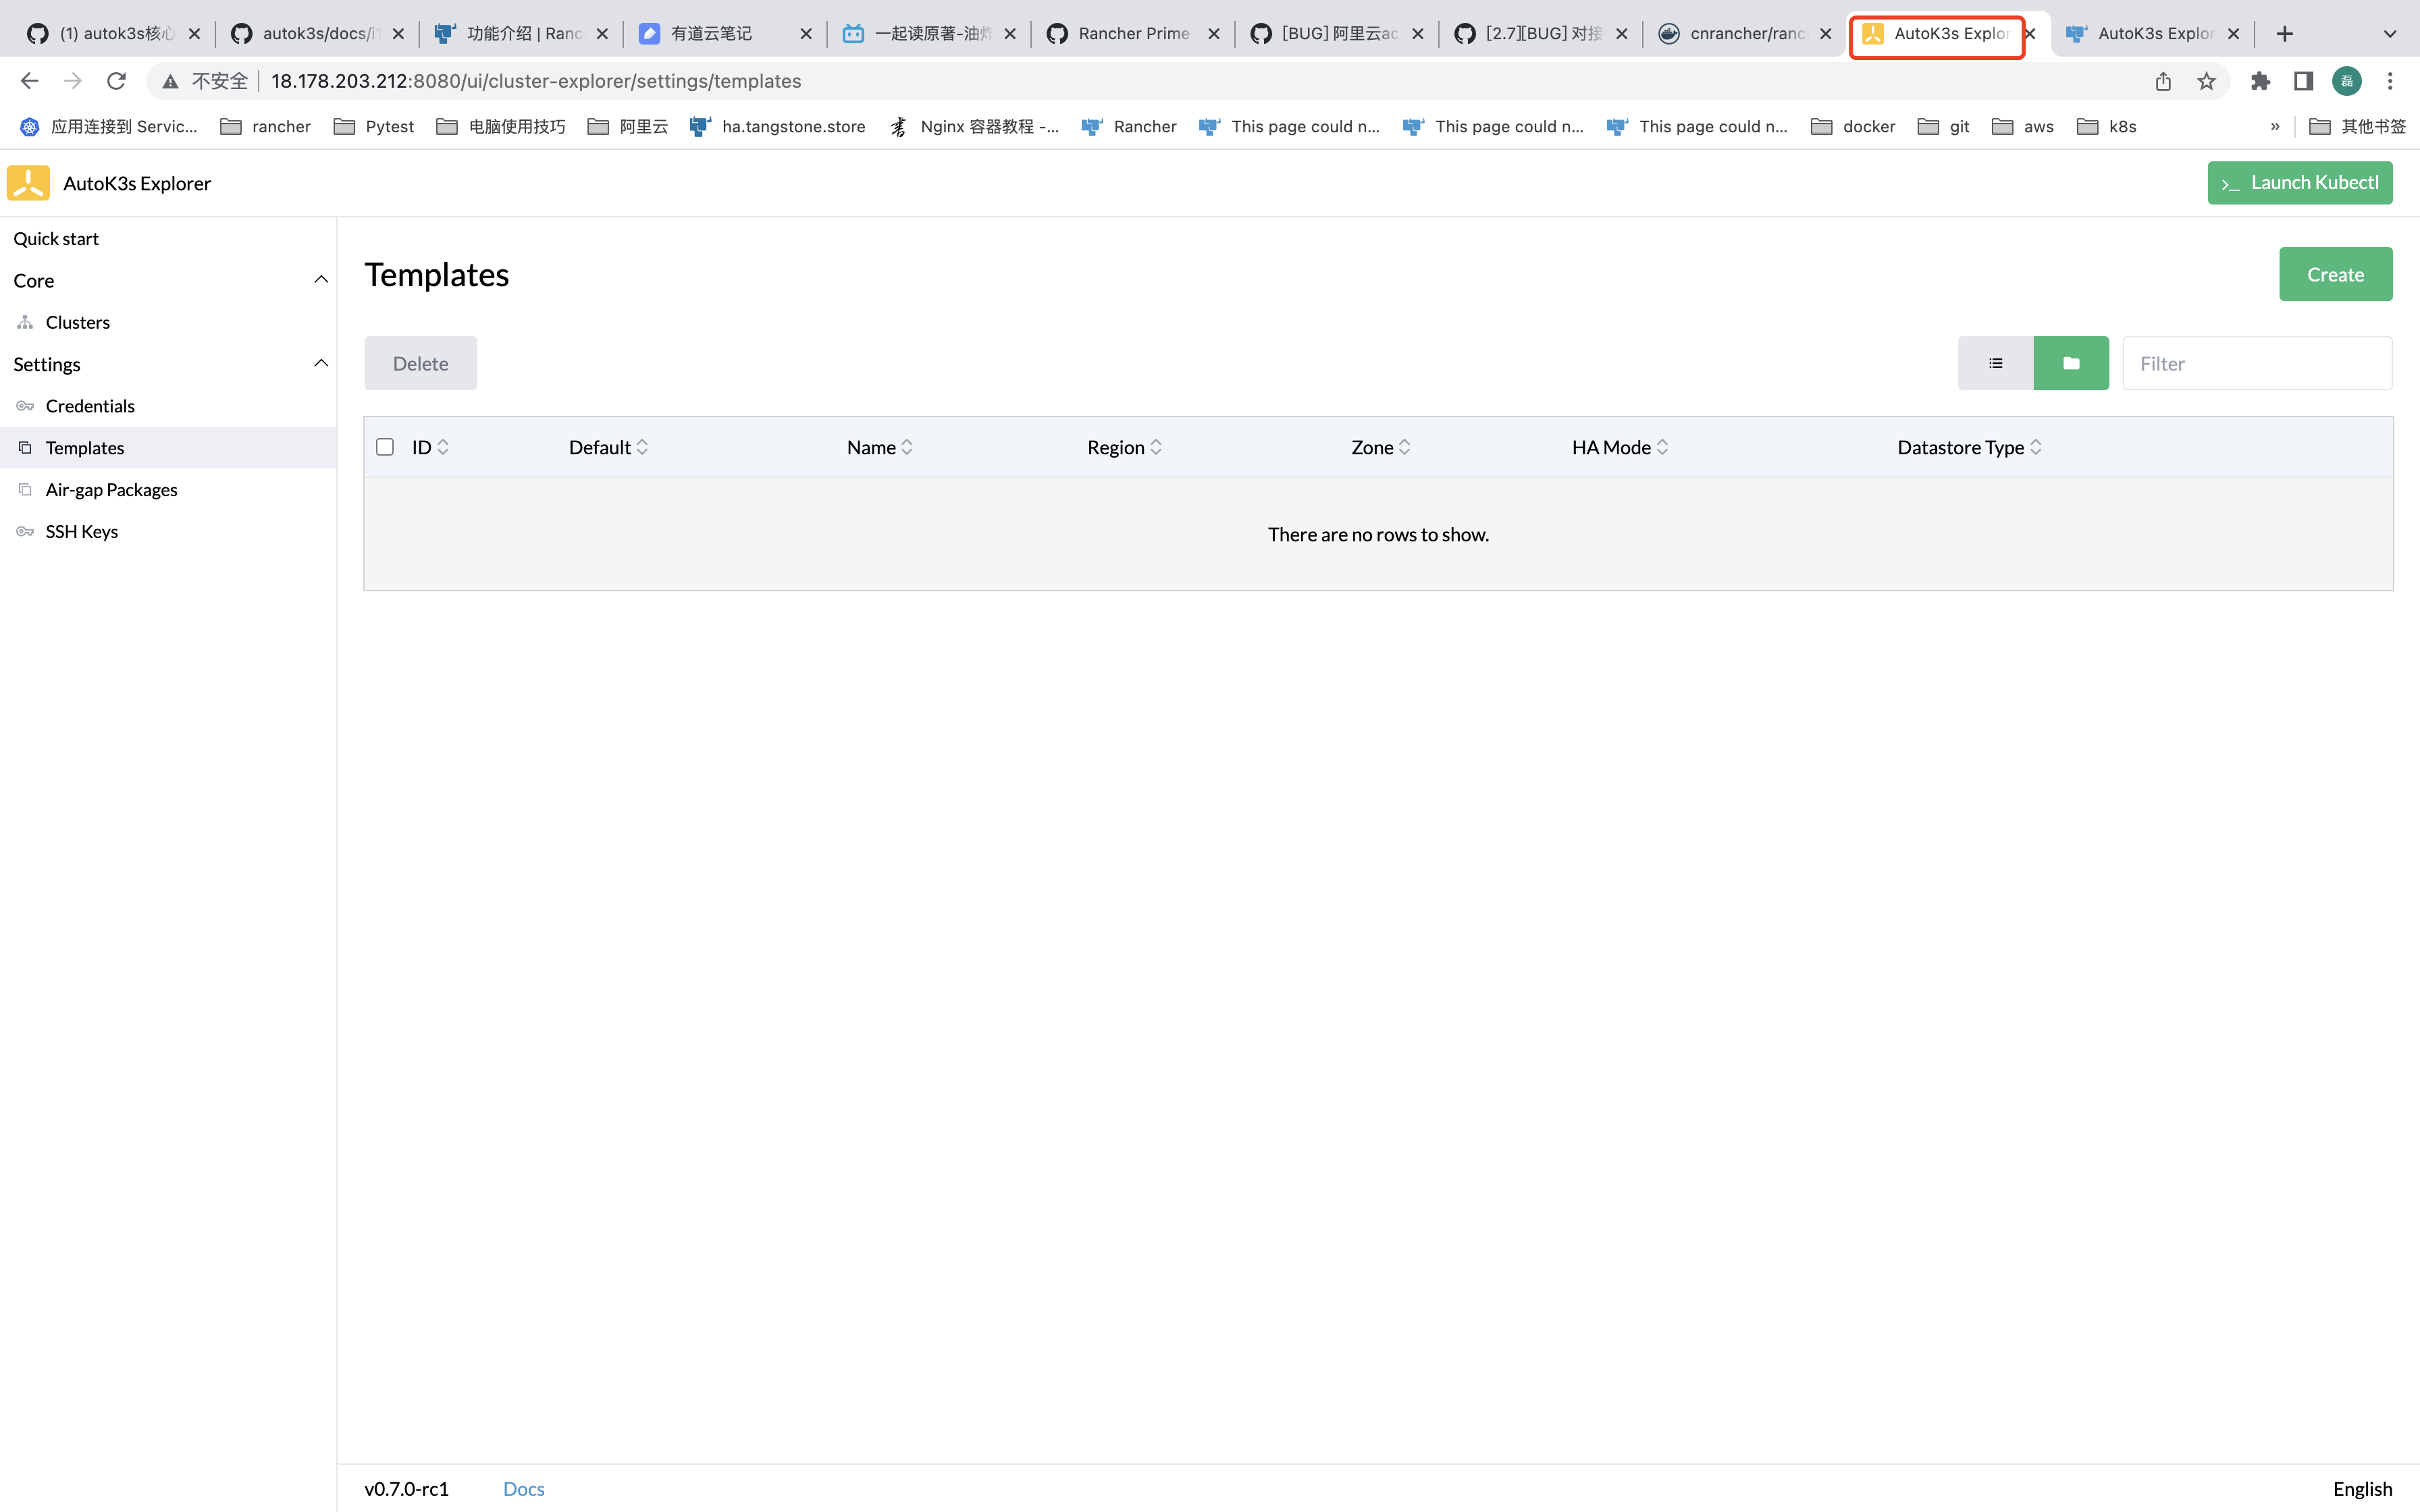Screen dimensions: 2420x1512
Task: Open the SSH Keys page
Action: 81,531
